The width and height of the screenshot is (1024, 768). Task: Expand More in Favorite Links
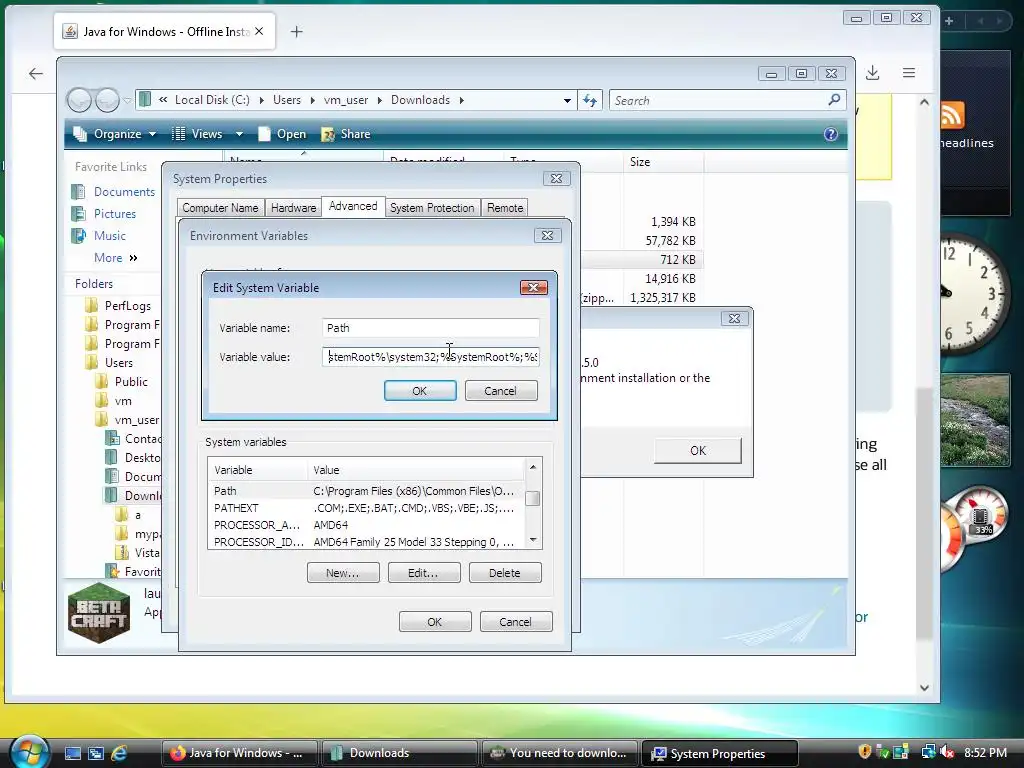116,258
